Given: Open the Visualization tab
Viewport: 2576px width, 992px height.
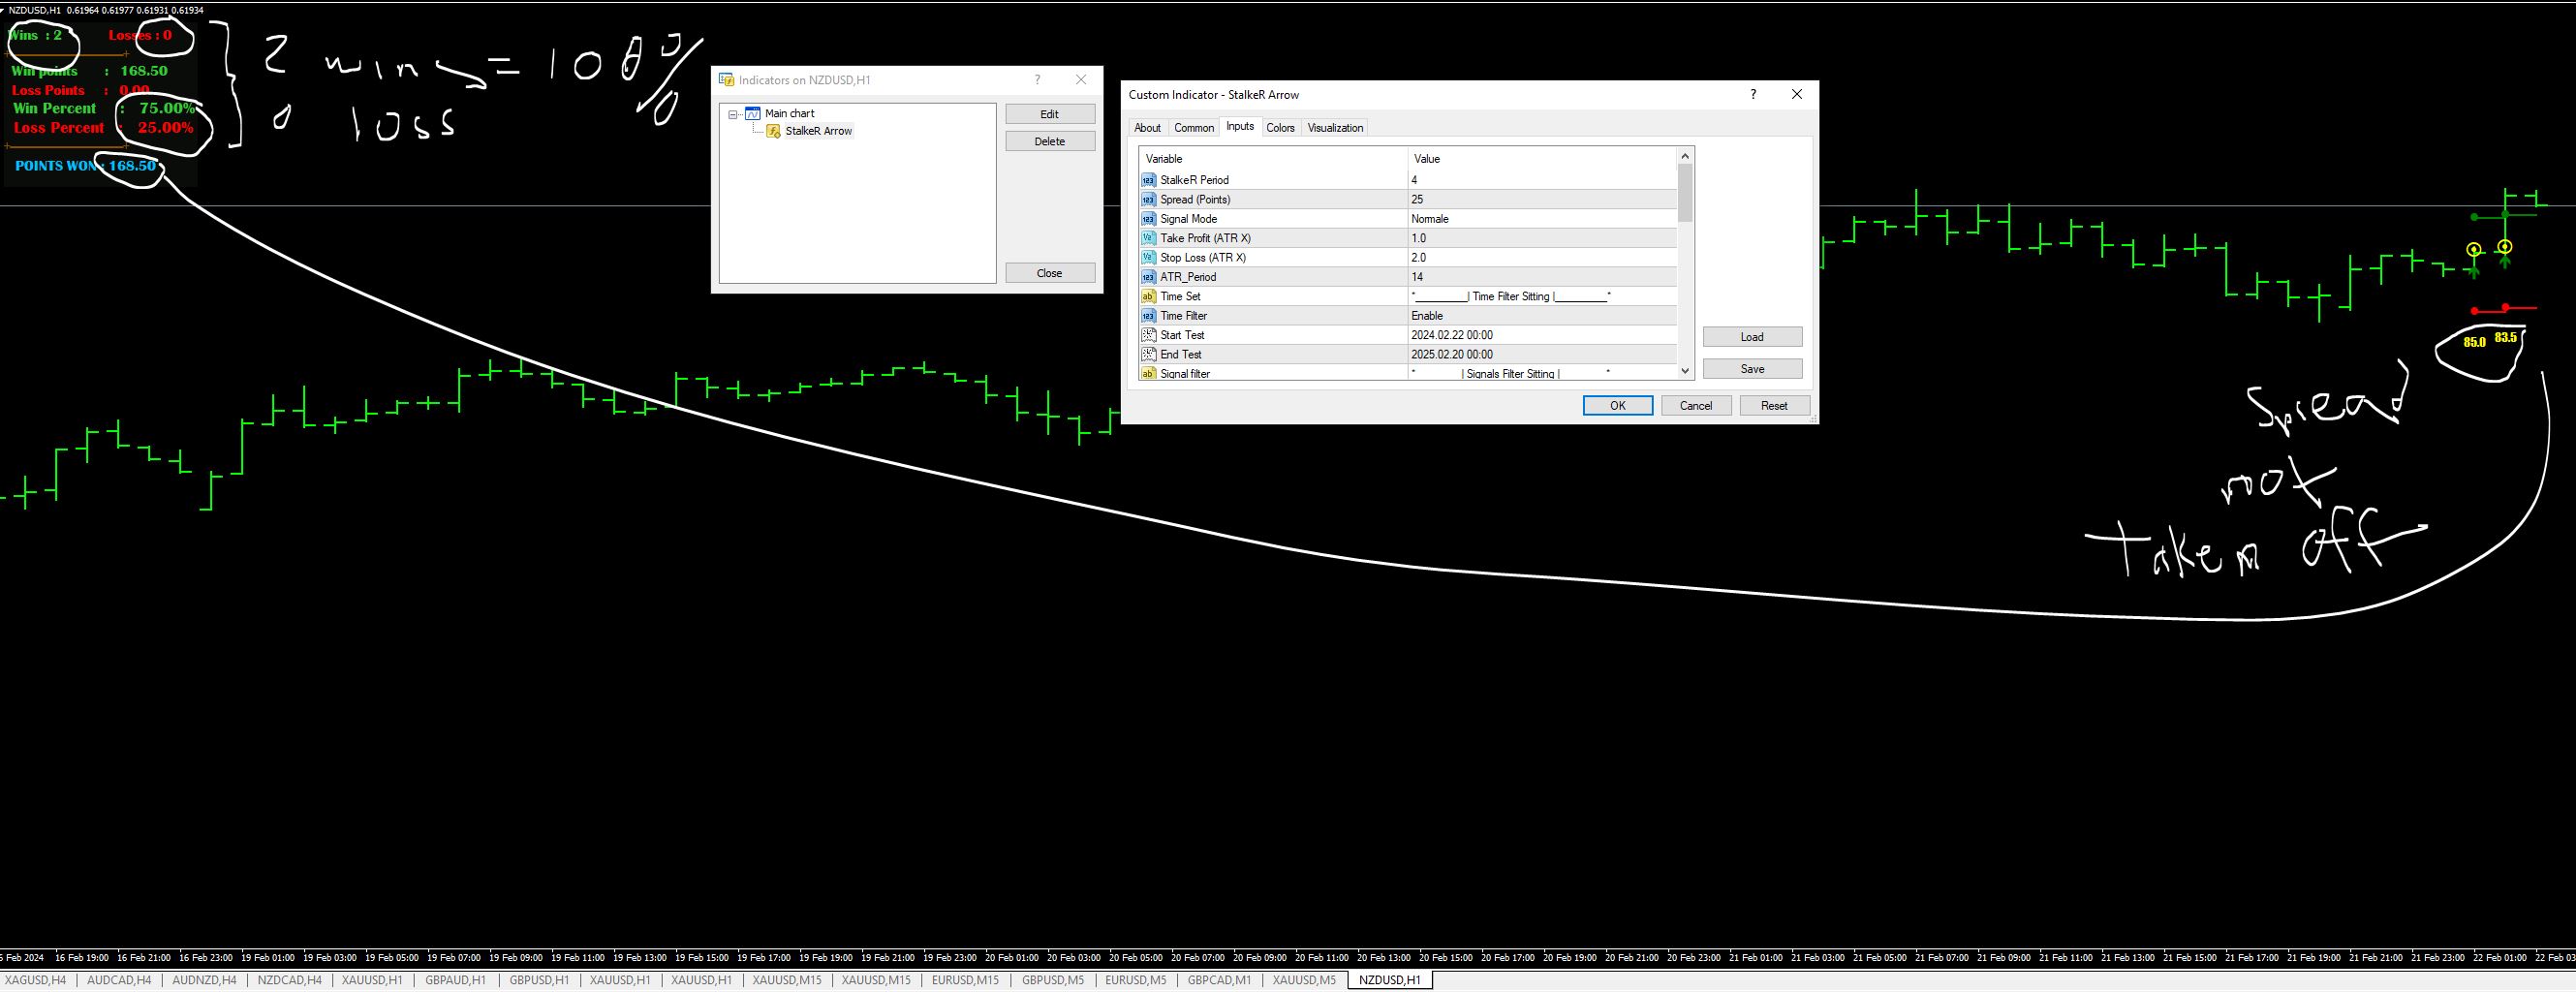Looking at the screenshot, I should (1335, 127).
